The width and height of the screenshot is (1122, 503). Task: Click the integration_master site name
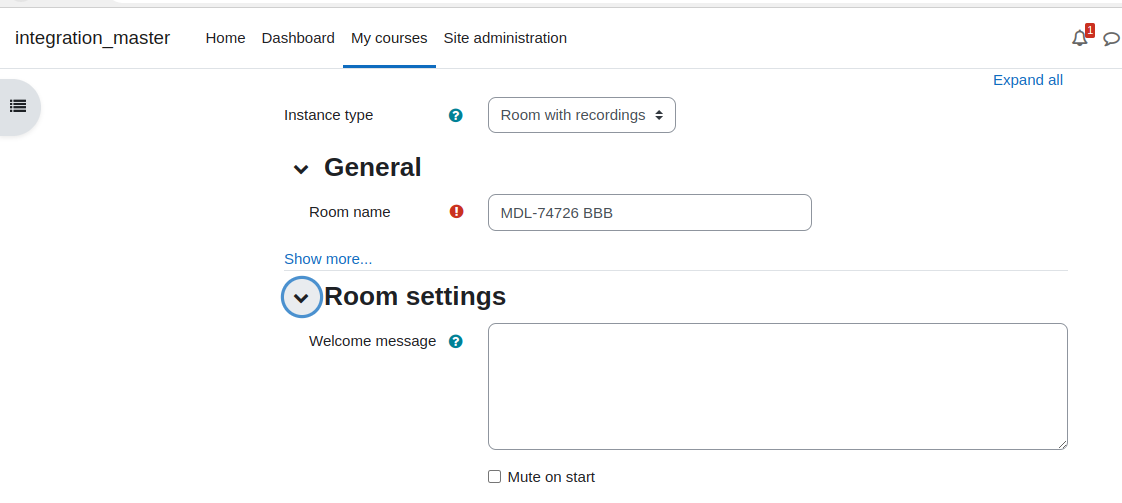point(92,38)
